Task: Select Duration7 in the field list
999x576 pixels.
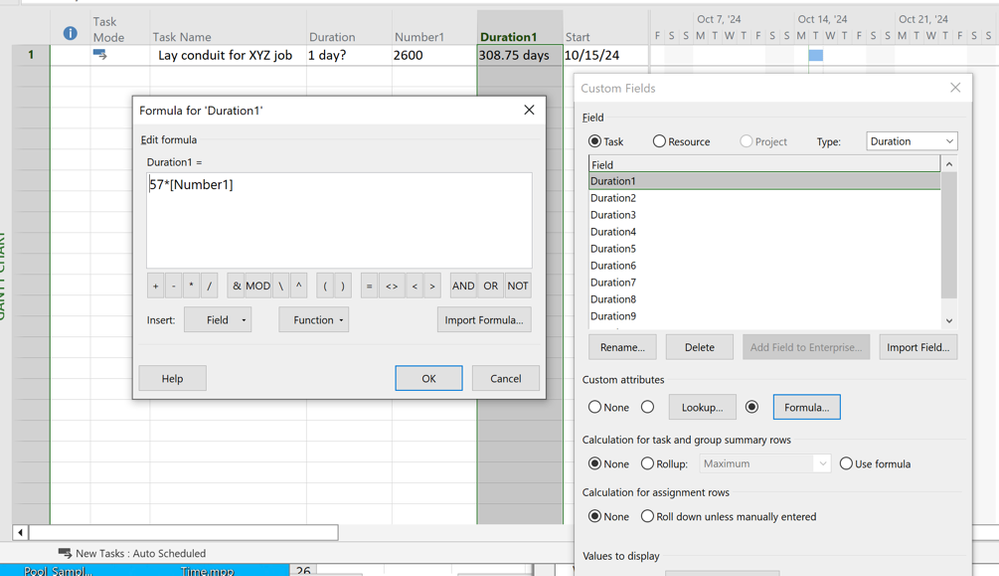Action: (x=764, y=282)
